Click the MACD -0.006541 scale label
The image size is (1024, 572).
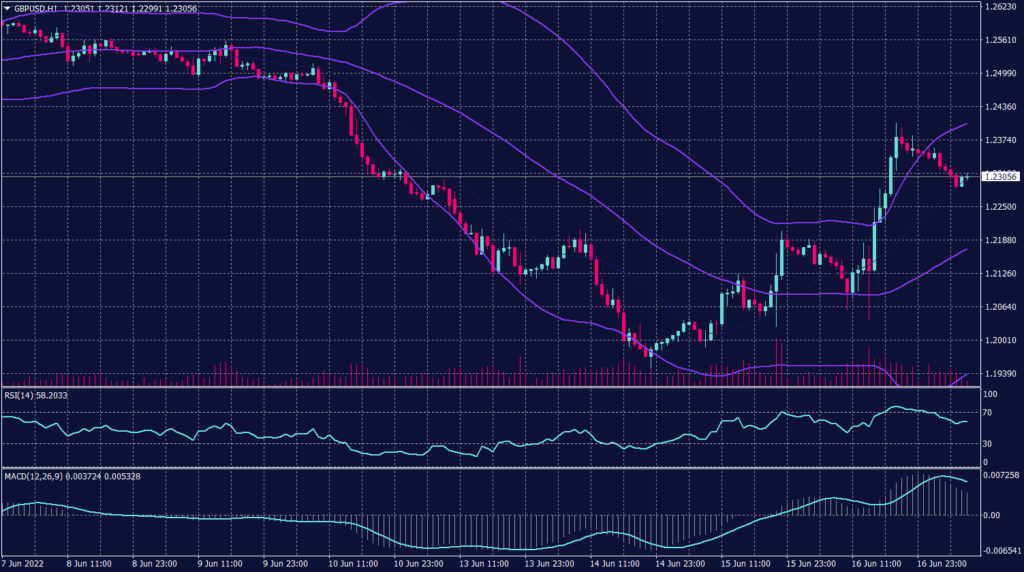pyautogui.click(x=1000, y=551)
